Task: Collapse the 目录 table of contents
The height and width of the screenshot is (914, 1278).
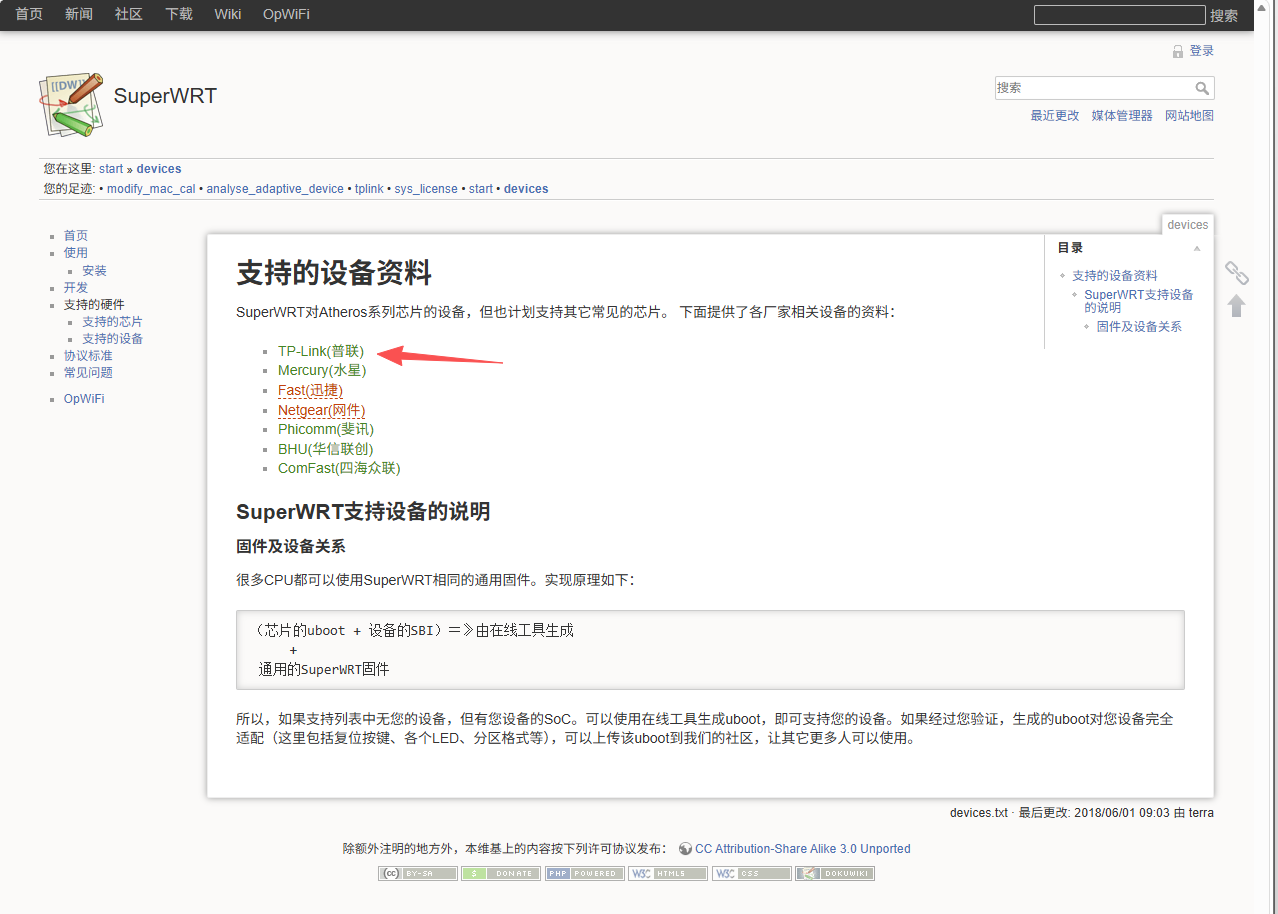Action: 1197,248
